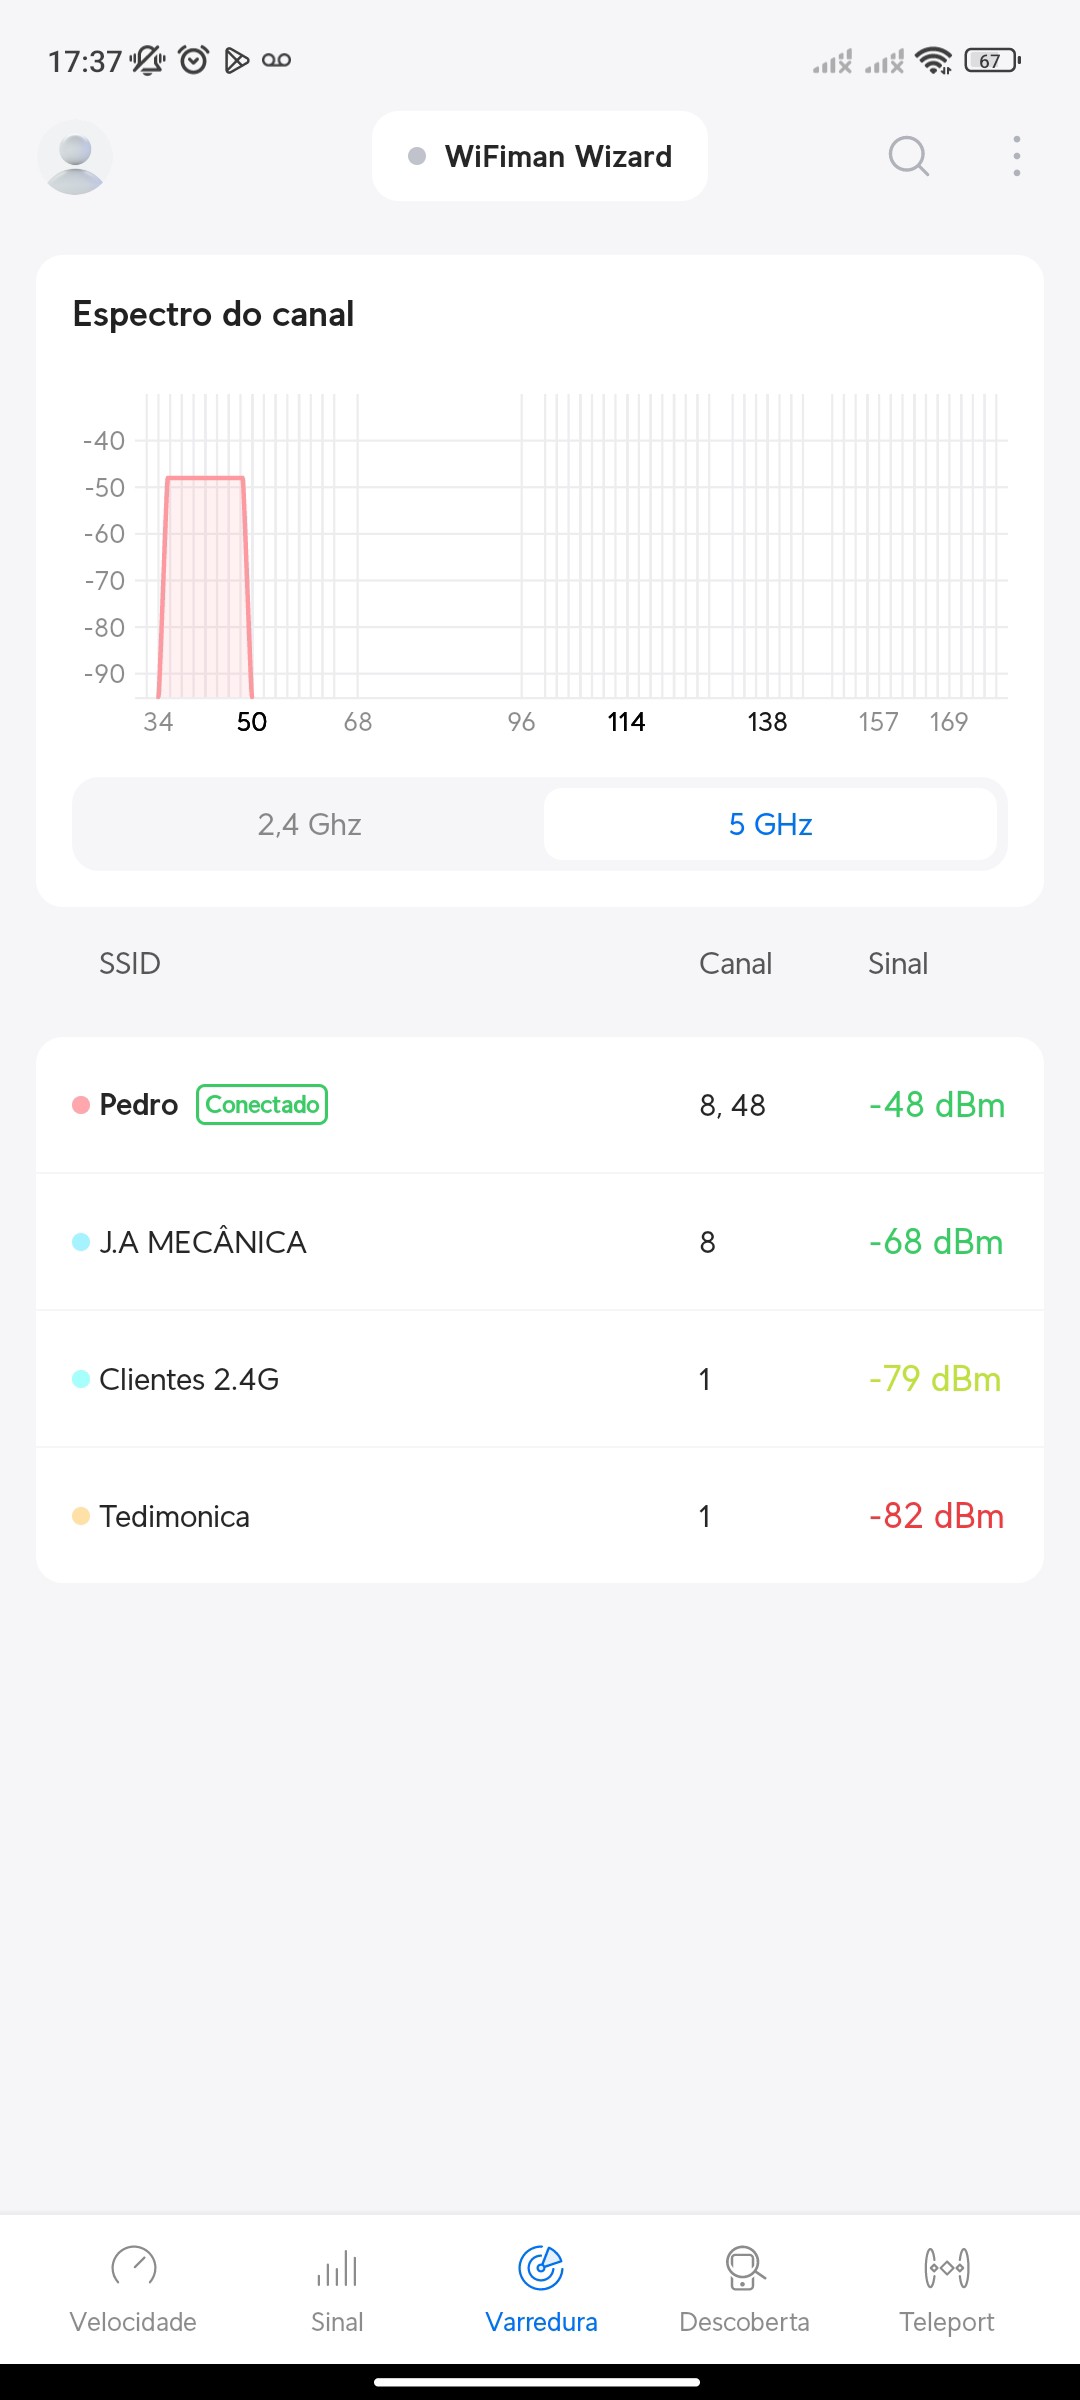Select the J.A MECÂNICA network entry
Viewport: 1080px width, 2400px height.
(540, 1242)
